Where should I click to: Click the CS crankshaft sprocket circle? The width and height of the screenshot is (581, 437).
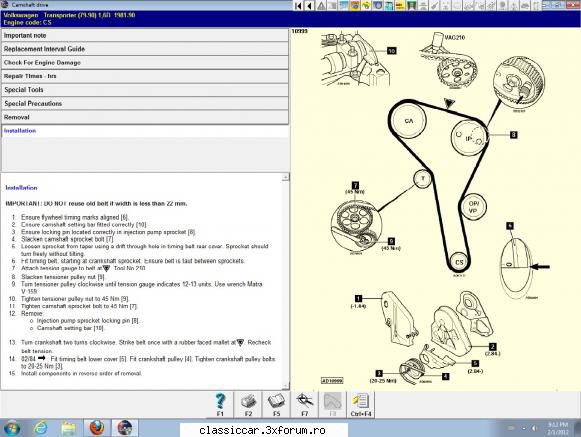459,262
